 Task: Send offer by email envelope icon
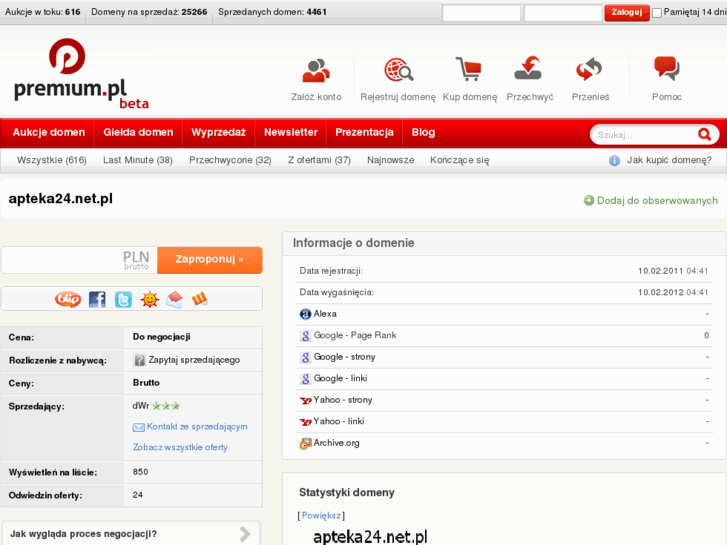point(175,300)
